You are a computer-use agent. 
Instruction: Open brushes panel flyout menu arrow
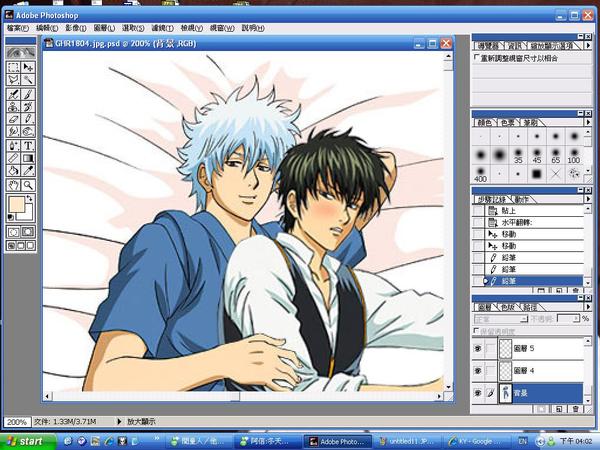pos(588,122)
